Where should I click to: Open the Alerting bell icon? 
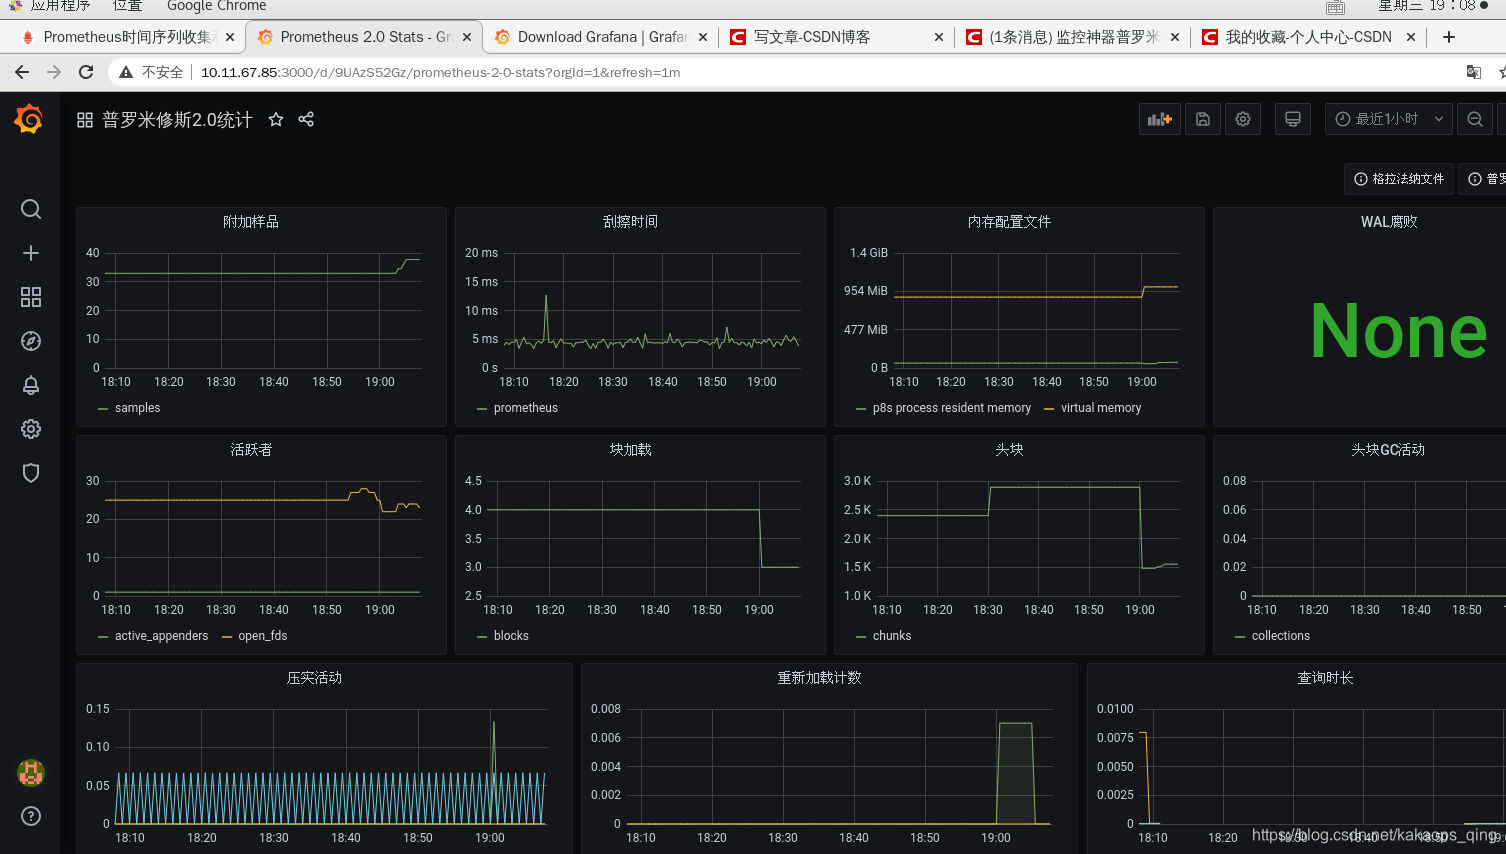(31, 385)
